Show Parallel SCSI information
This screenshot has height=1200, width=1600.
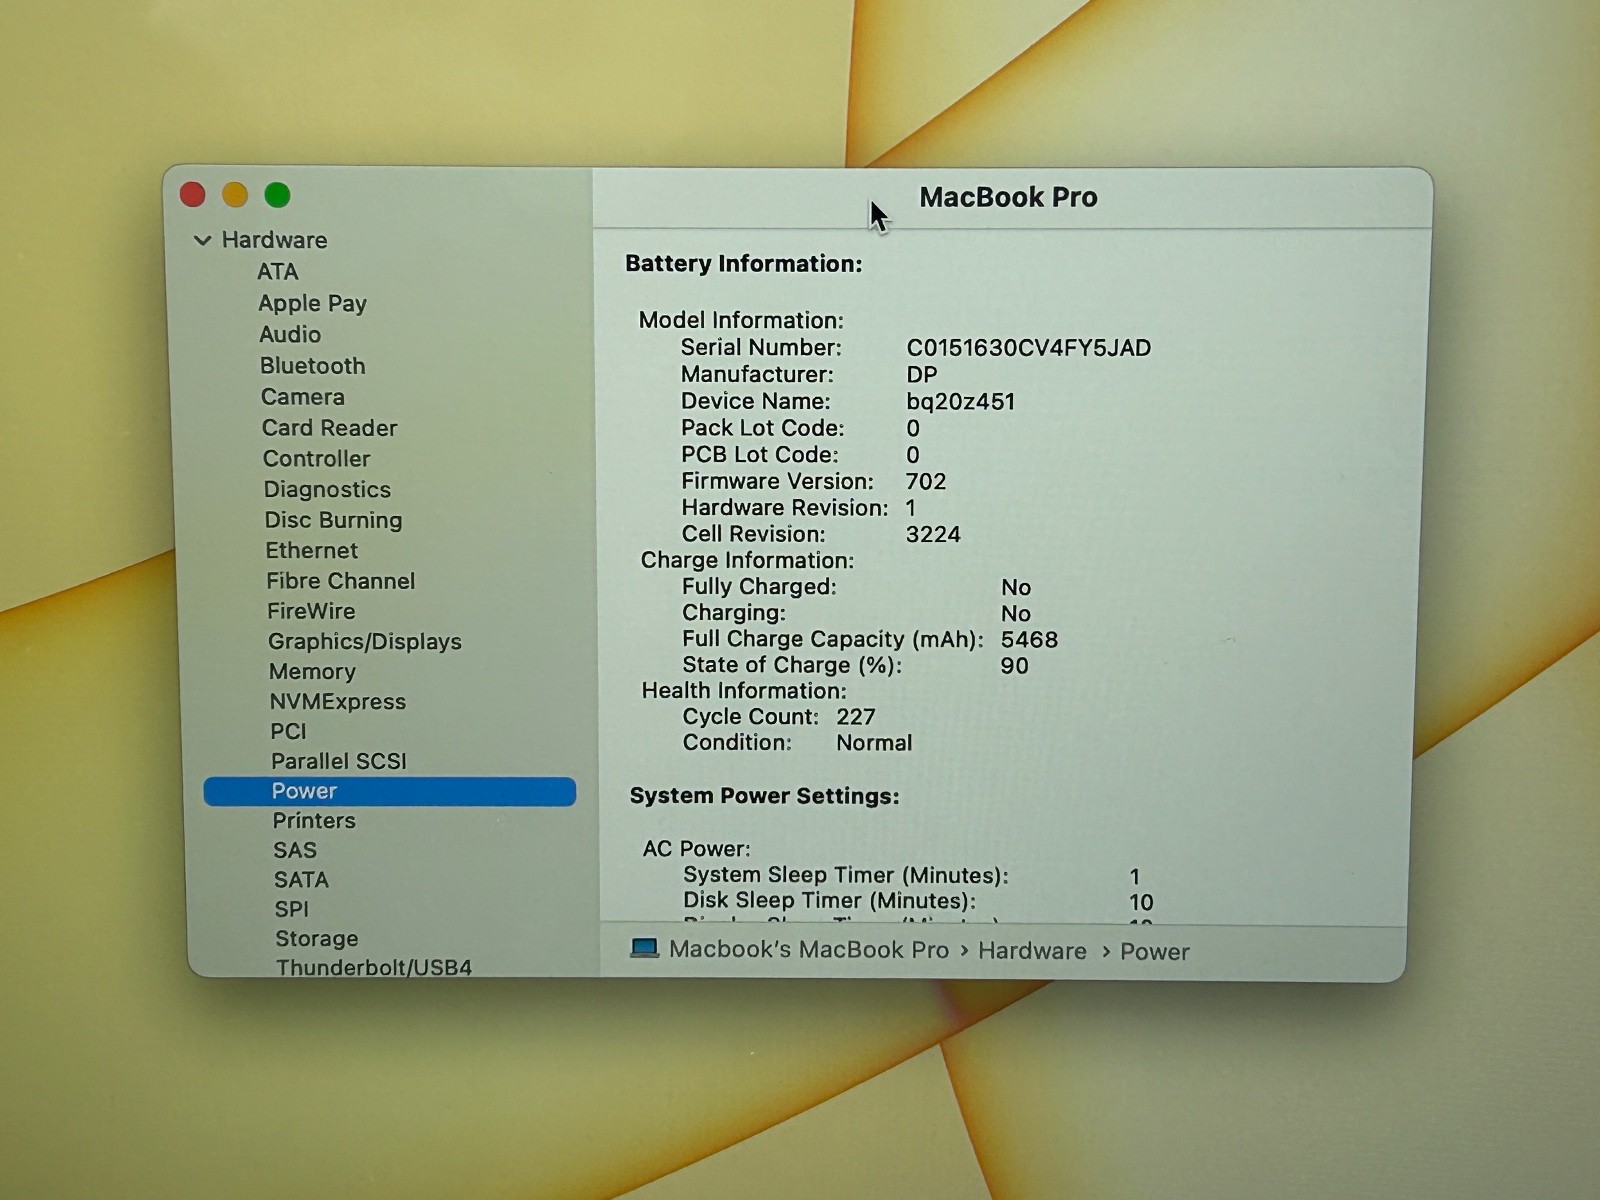339,762
